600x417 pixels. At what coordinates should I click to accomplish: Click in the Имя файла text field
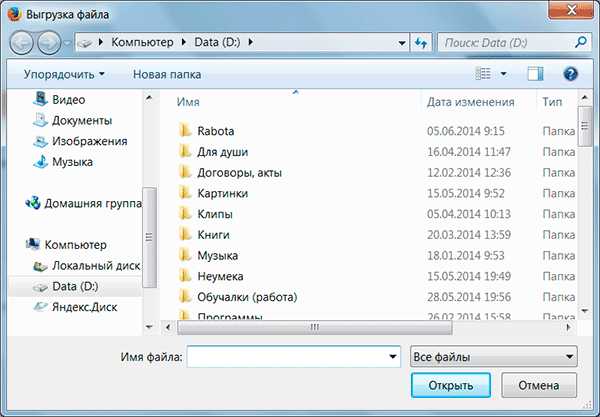tap(286, 356)
